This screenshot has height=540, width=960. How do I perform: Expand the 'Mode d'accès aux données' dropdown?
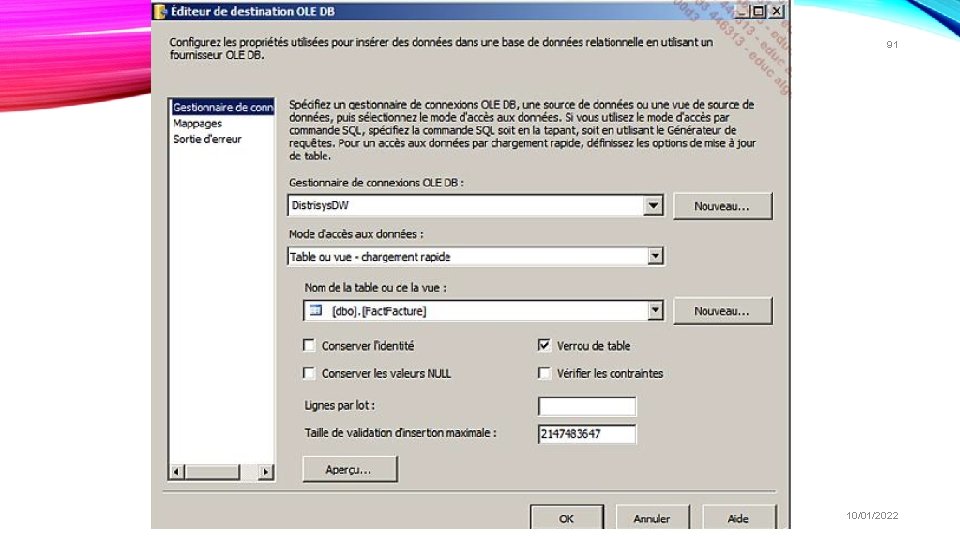[655, 256]
